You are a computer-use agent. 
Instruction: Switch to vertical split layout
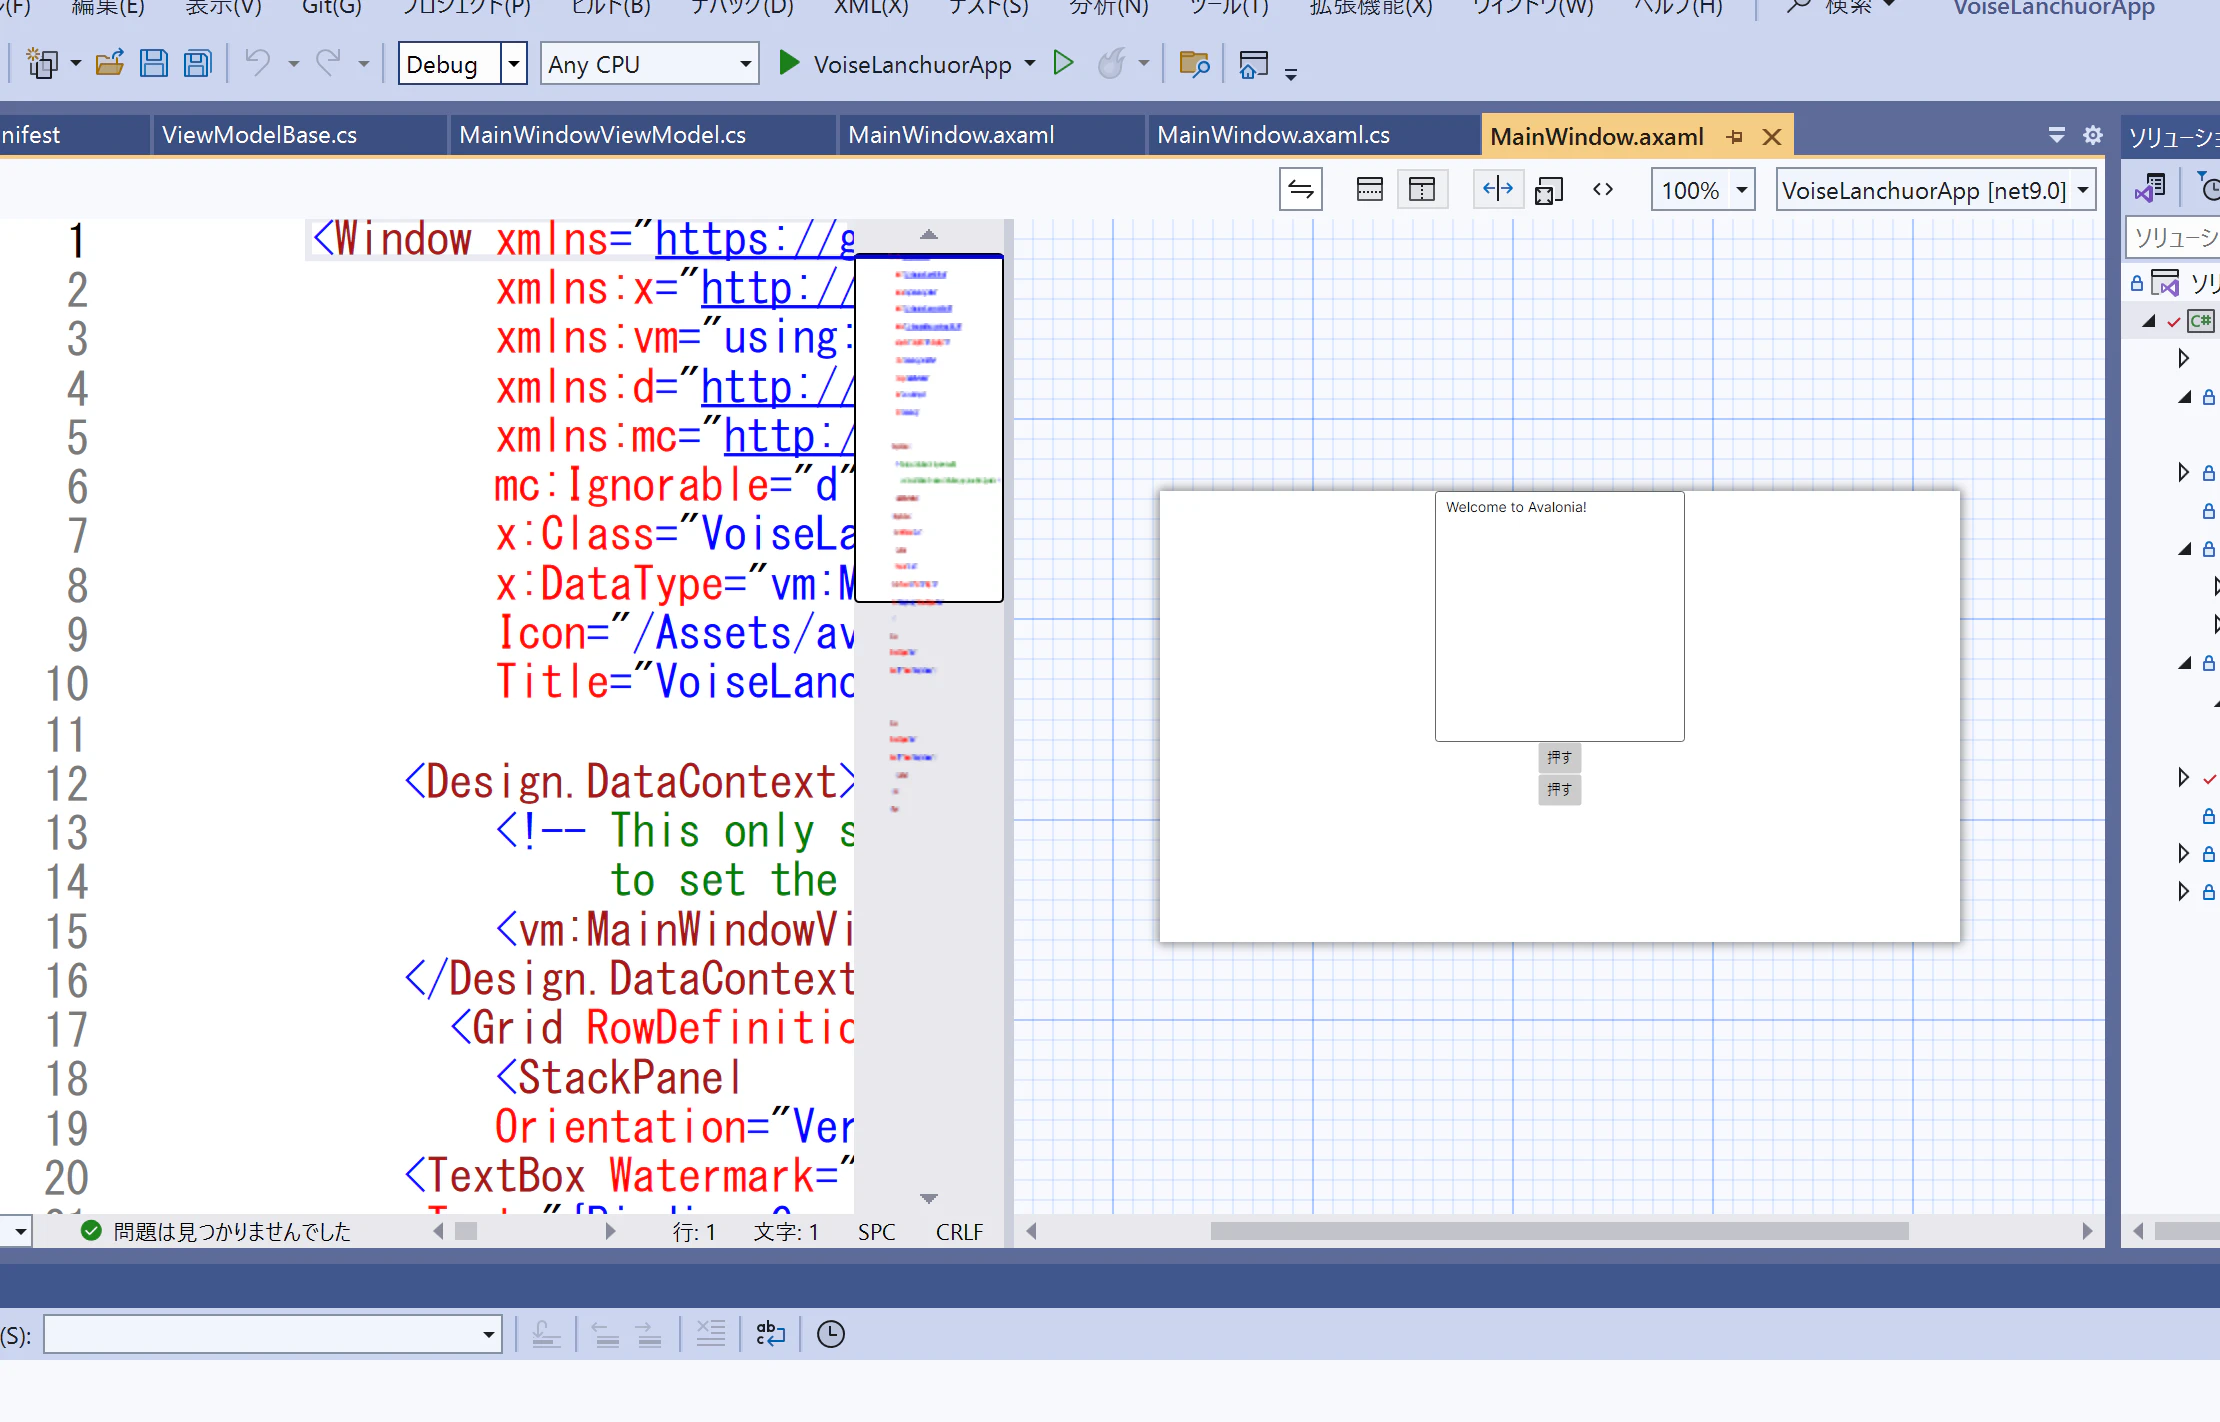point(1421,190)
